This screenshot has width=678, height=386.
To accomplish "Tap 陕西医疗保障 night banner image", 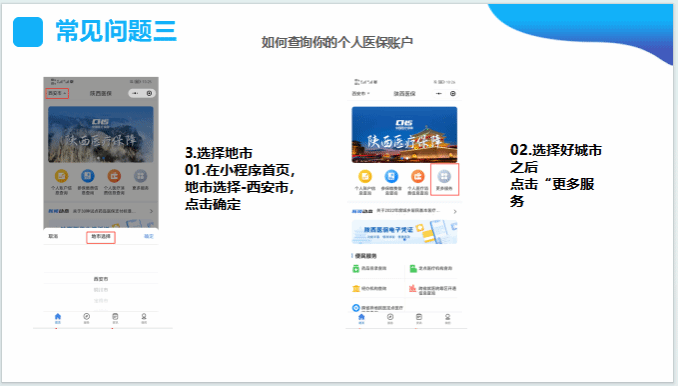I will (x=404, y=134).
